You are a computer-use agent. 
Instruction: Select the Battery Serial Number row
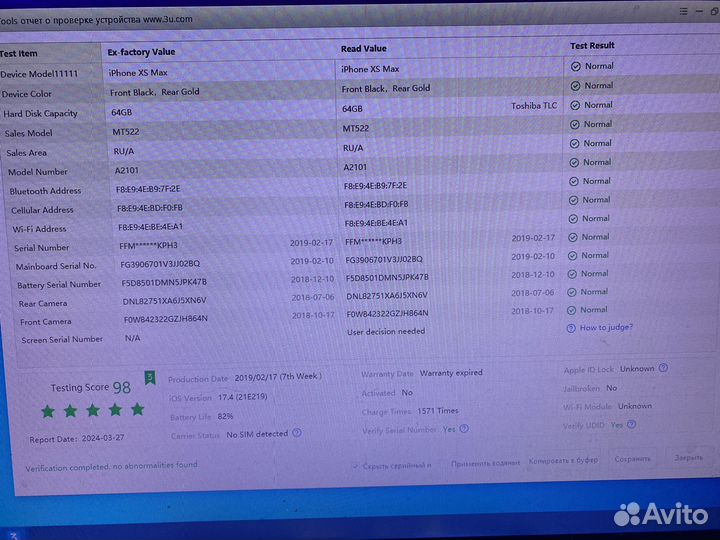(x=58, y=285)
